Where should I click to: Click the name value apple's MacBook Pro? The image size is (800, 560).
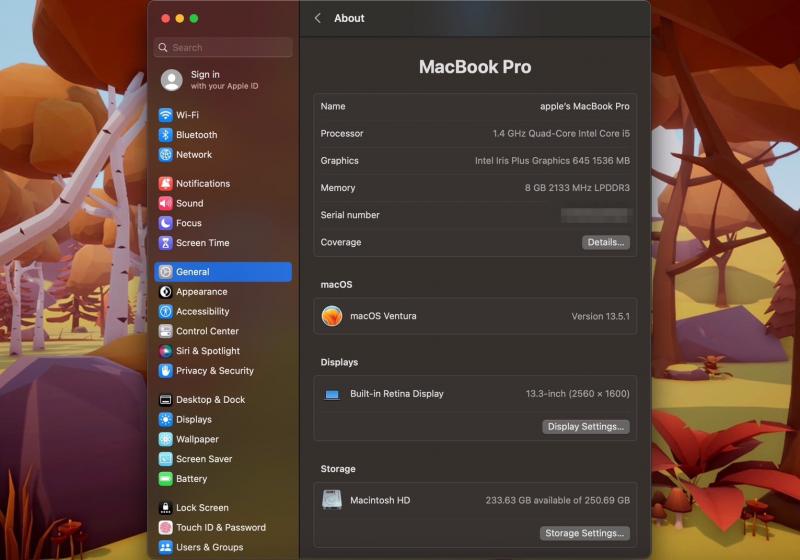tap(585, 107)
